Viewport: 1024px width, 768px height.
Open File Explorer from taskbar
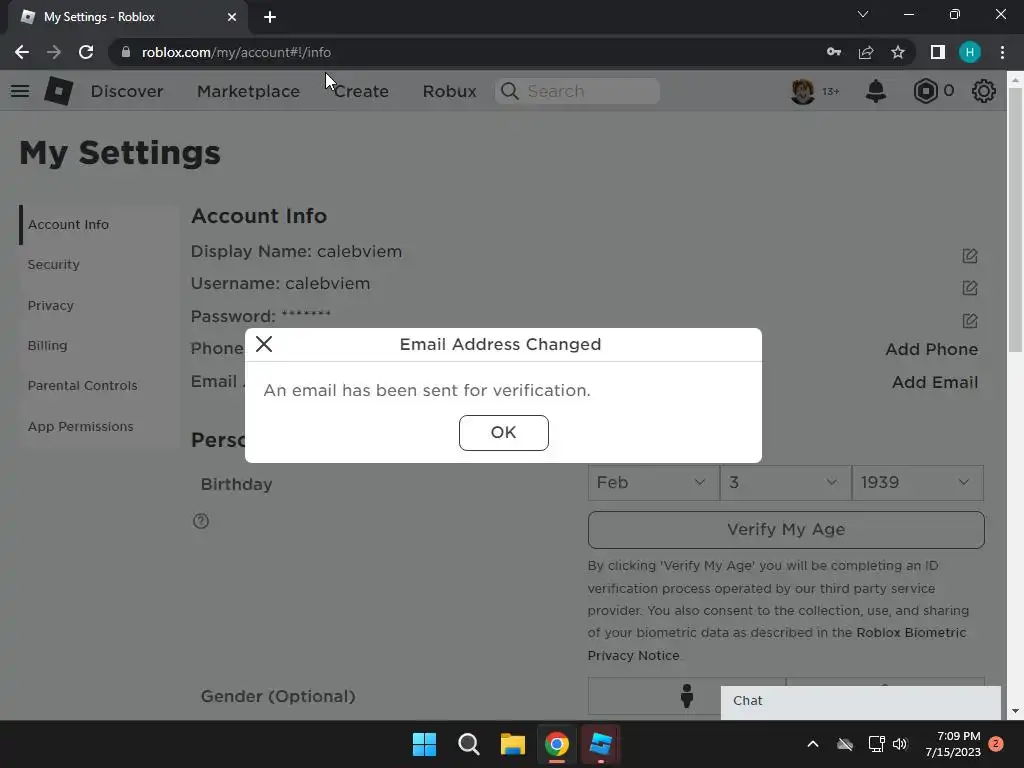[x=513, y=744]
